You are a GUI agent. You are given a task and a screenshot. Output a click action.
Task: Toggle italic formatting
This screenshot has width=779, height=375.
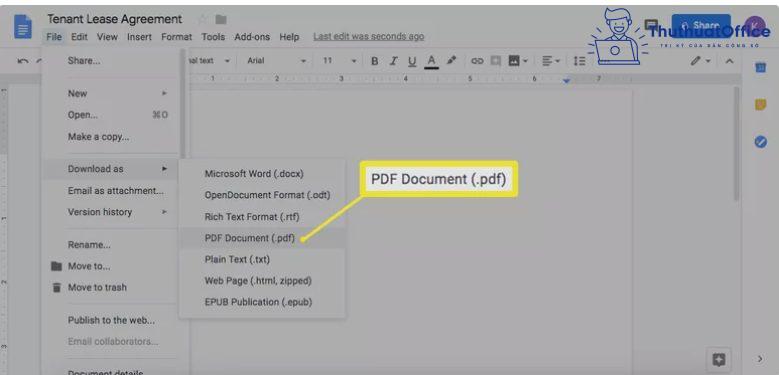[x=393, y=61]
